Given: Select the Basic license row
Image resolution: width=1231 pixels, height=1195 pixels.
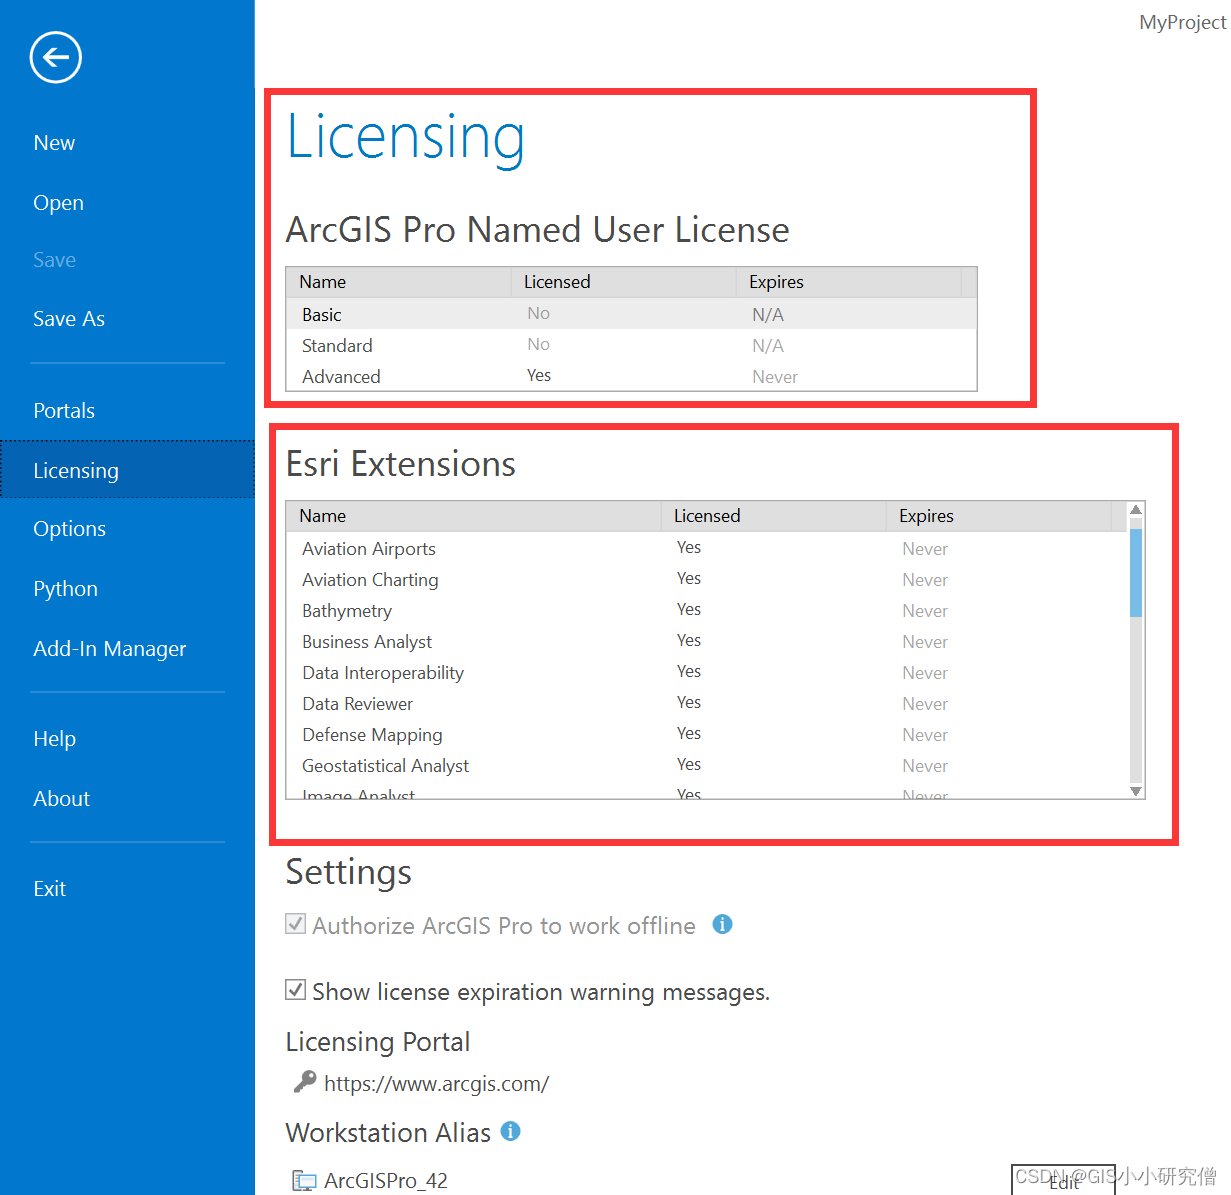Looking at the screenshot, I should 631,314.
